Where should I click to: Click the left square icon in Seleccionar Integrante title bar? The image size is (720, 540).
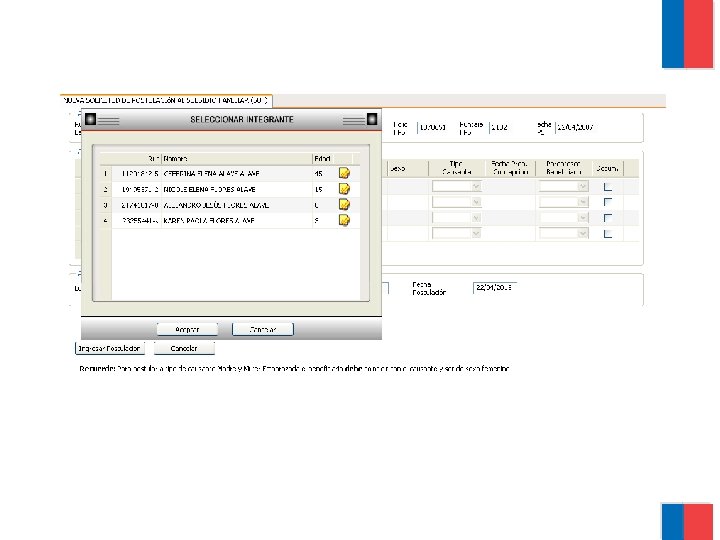pos(90,119)
